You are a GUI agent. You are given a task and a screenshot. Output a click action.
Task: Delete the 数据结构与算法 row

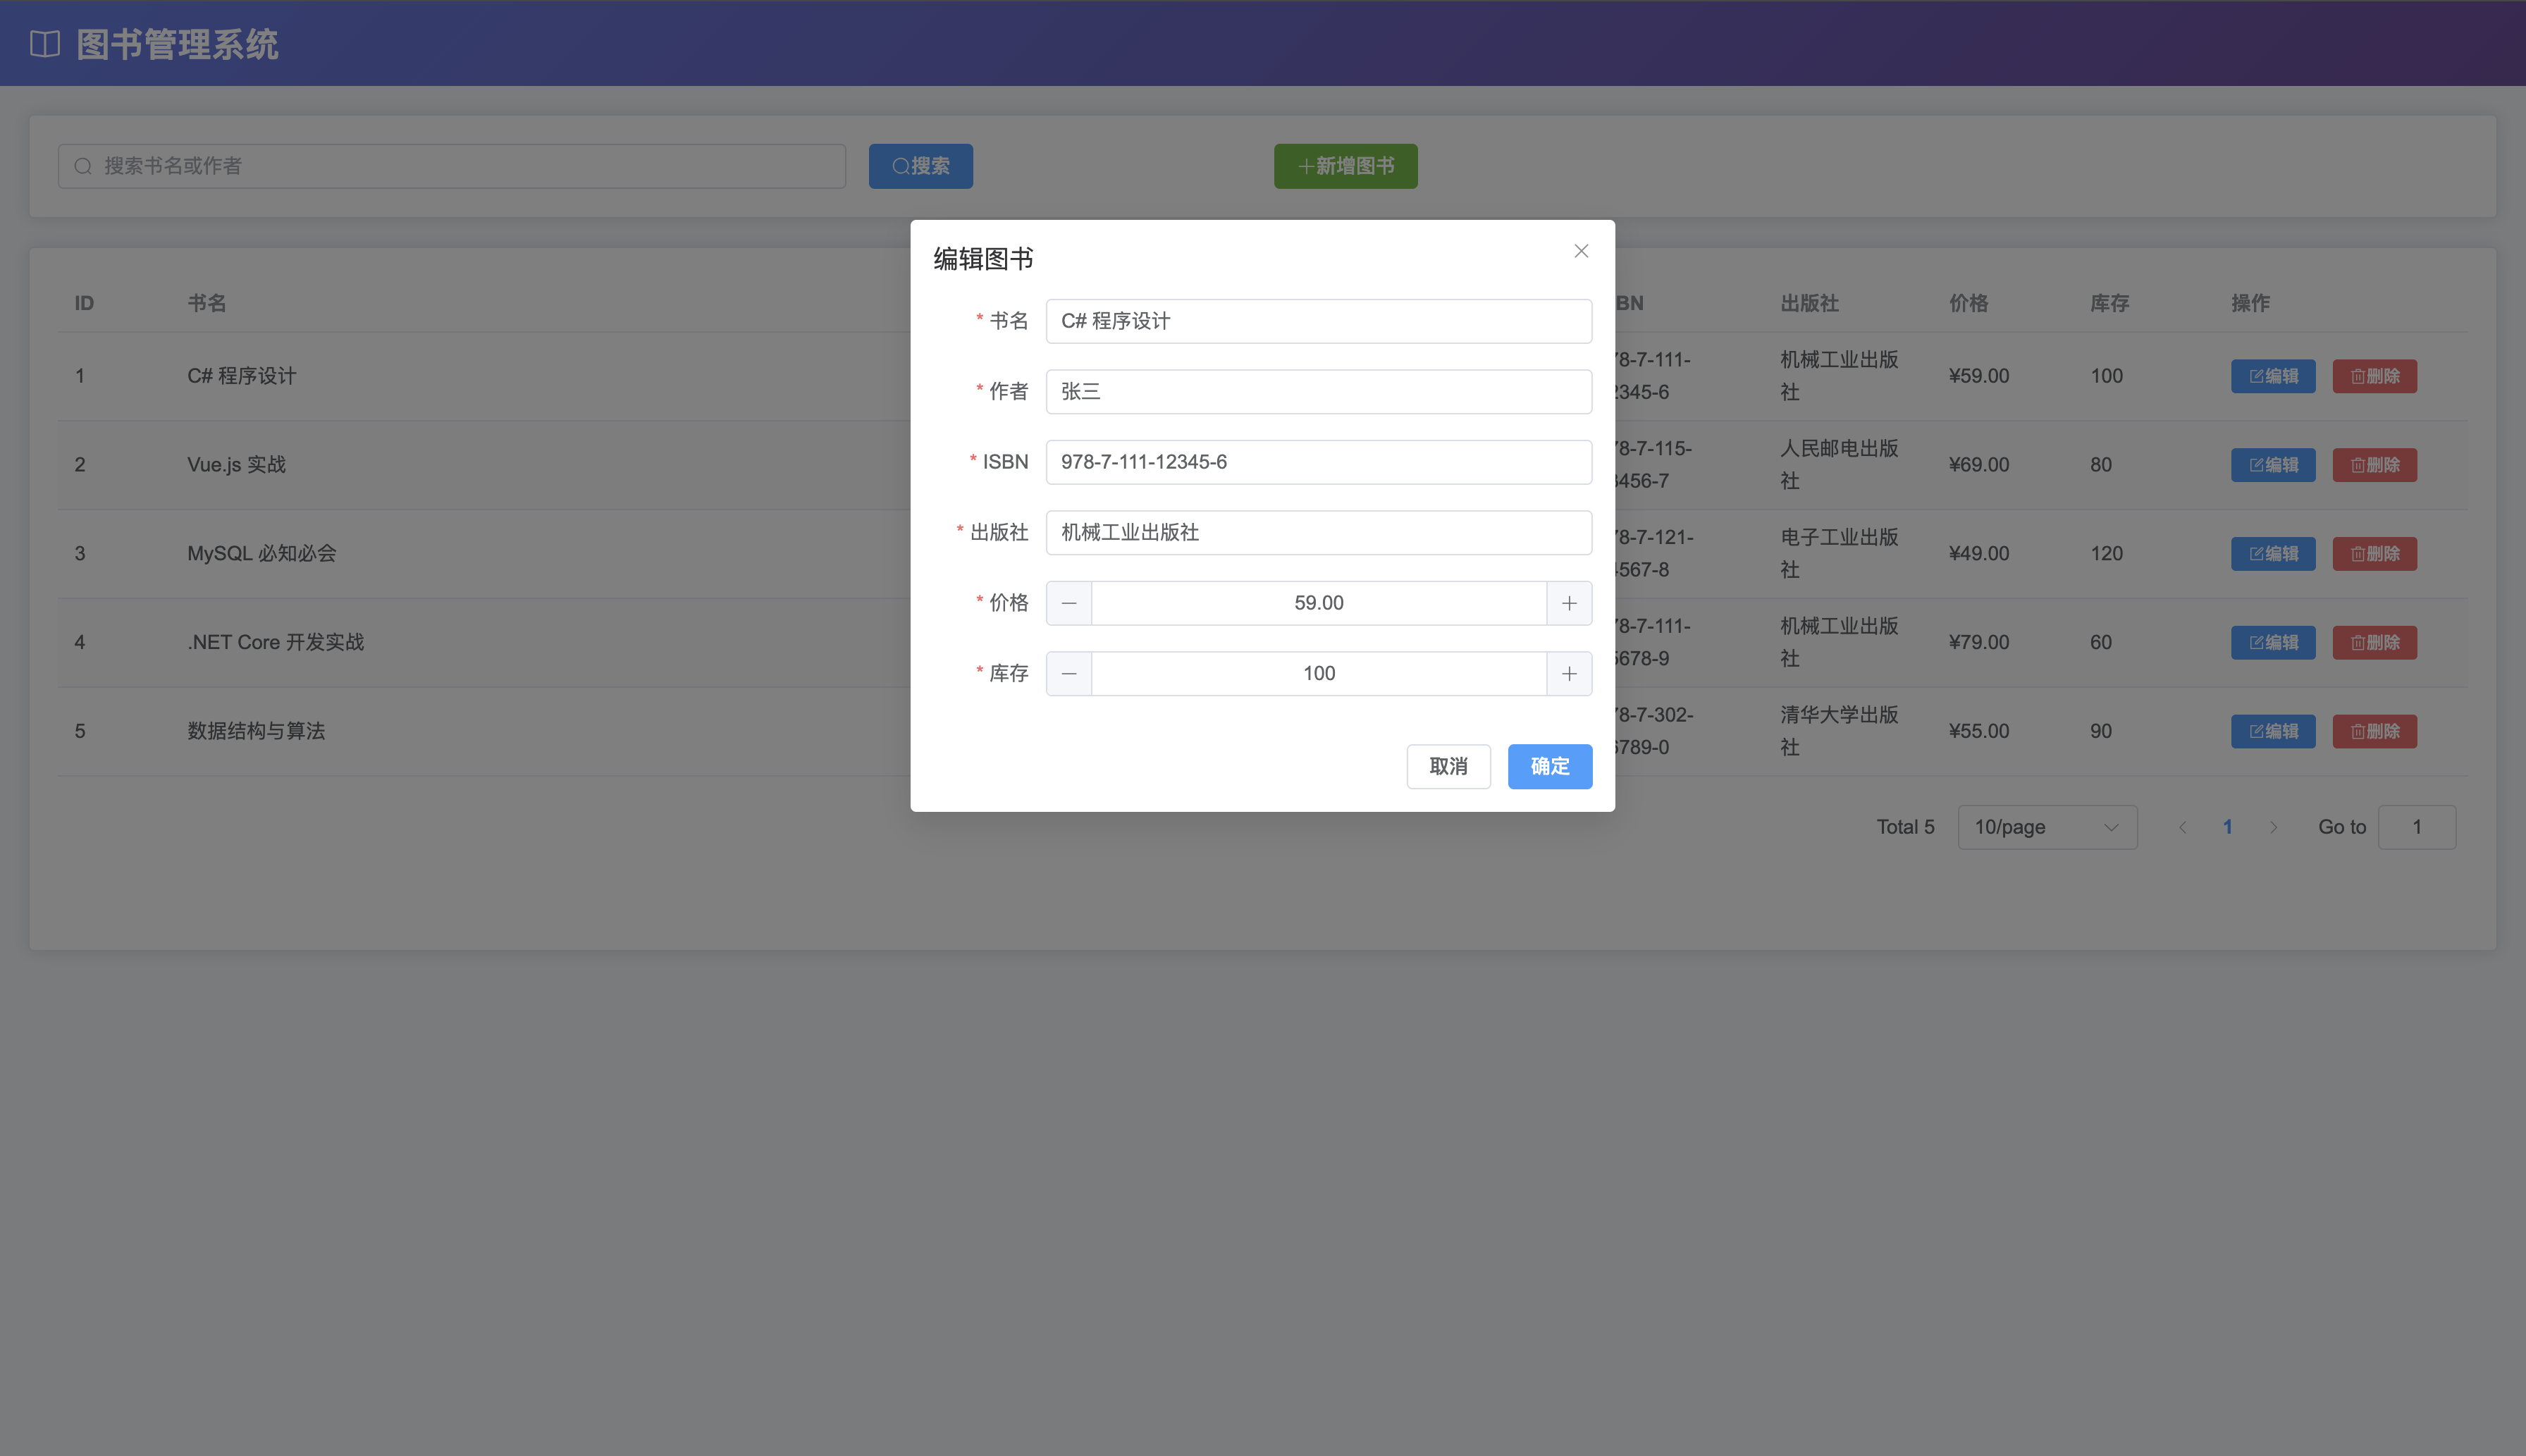pos(2374,731)
